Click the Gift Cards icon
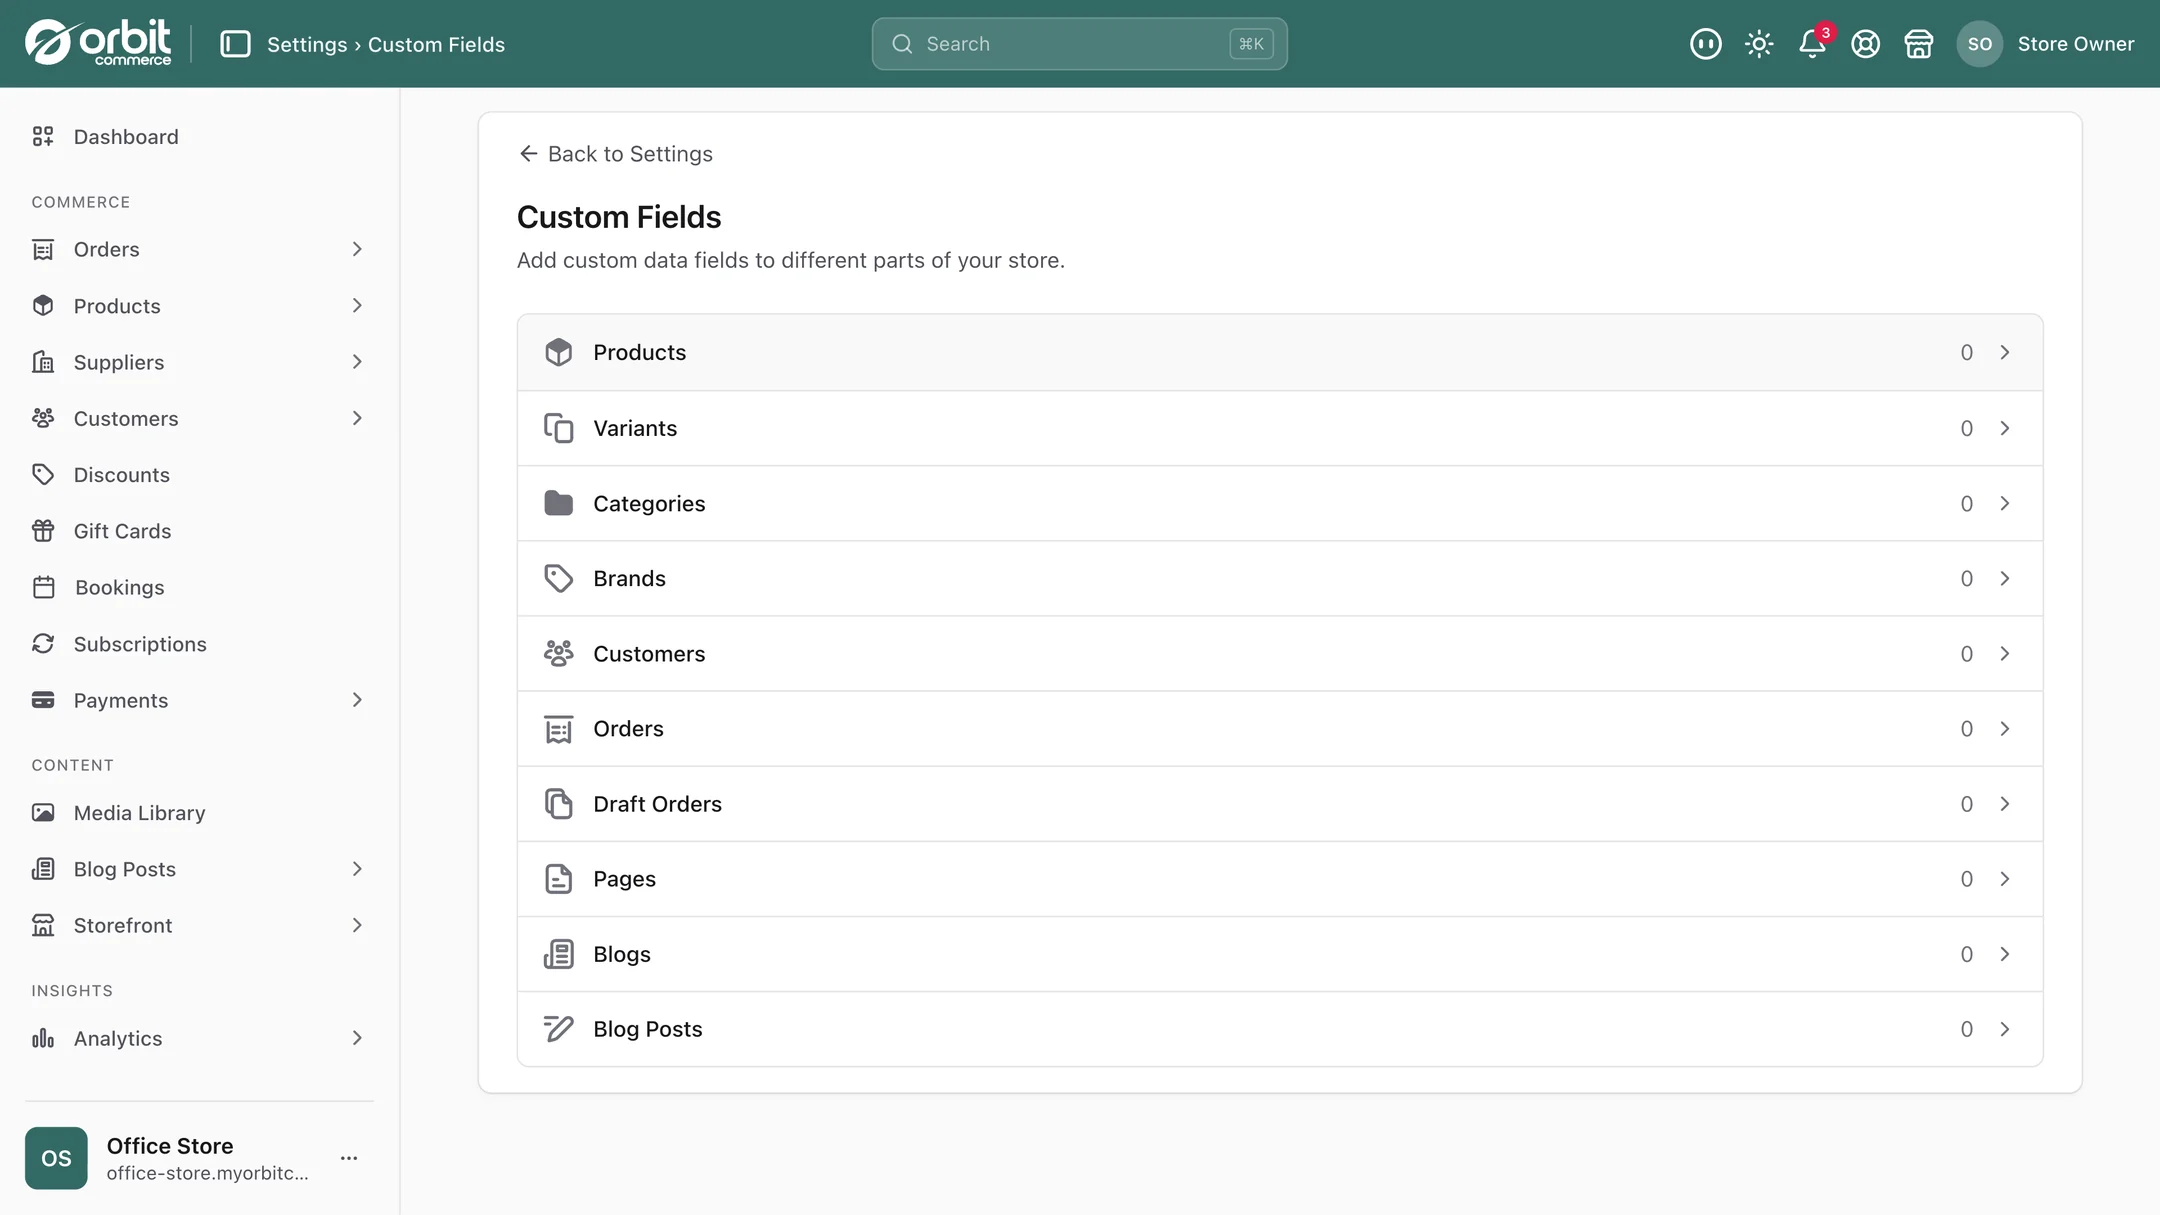 coord(43,531)
